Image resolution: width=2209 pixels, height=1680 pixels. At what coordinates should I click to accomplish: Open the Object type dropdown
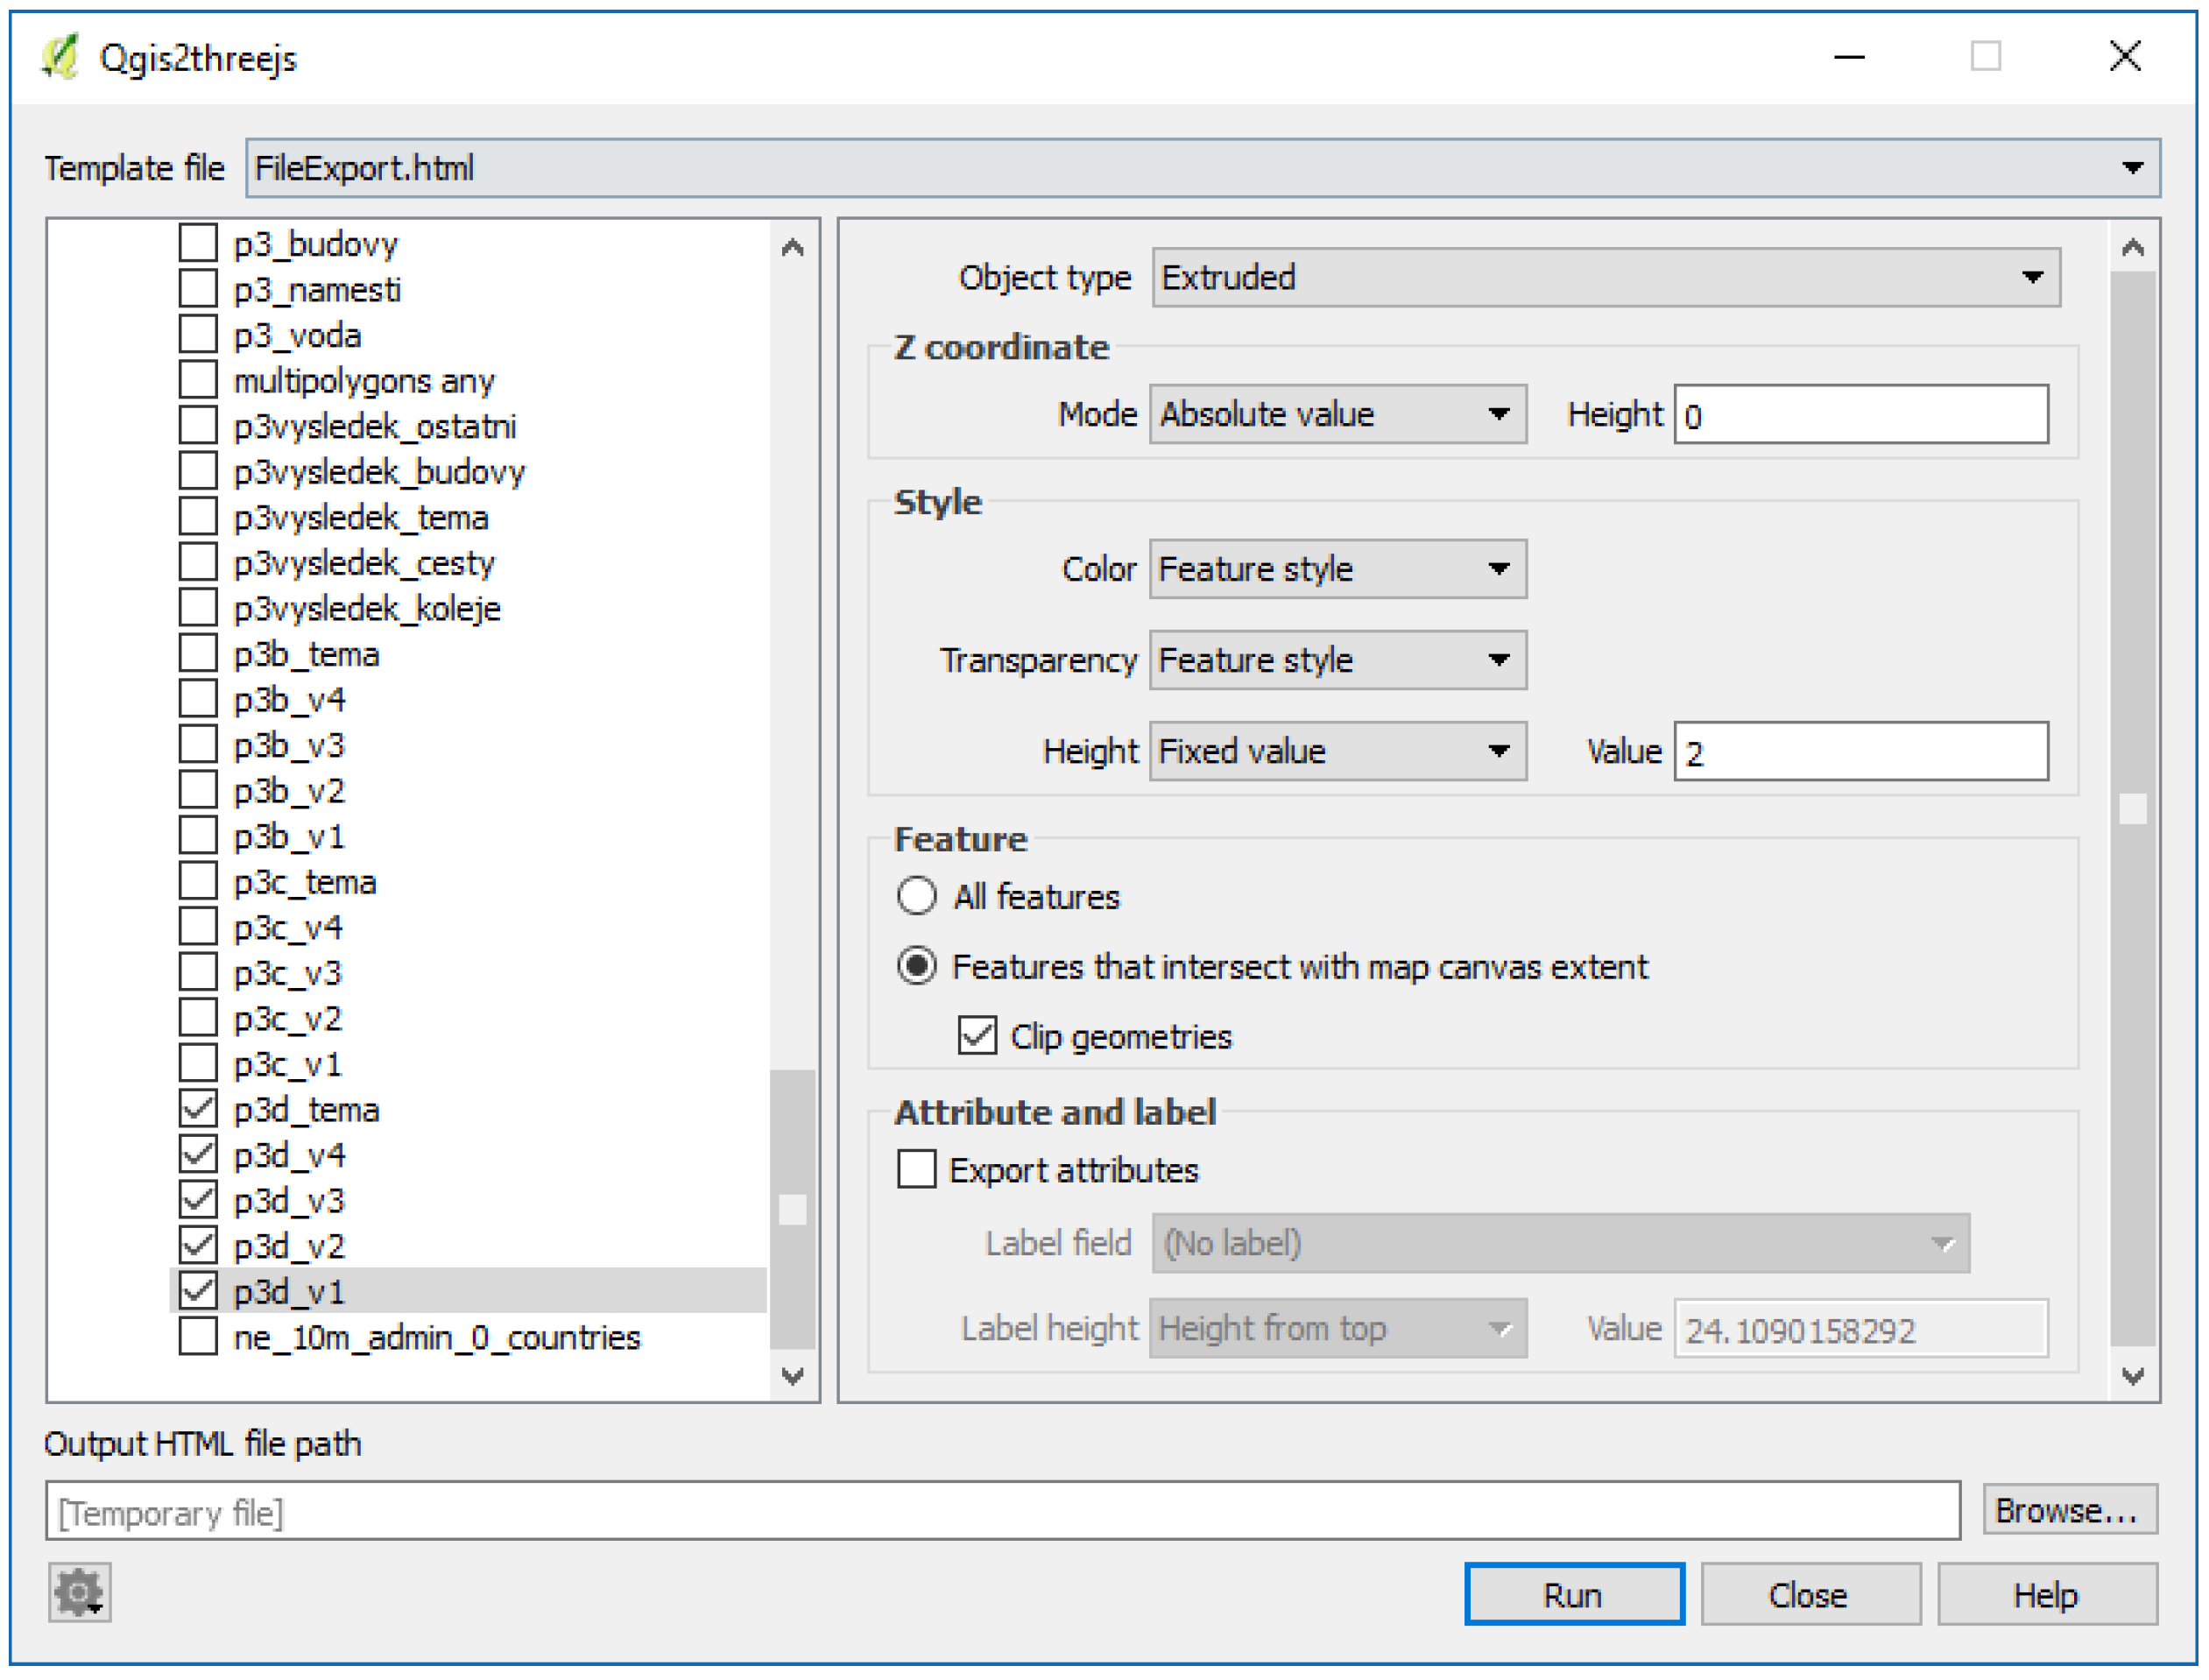click(x=1606, y=277)
